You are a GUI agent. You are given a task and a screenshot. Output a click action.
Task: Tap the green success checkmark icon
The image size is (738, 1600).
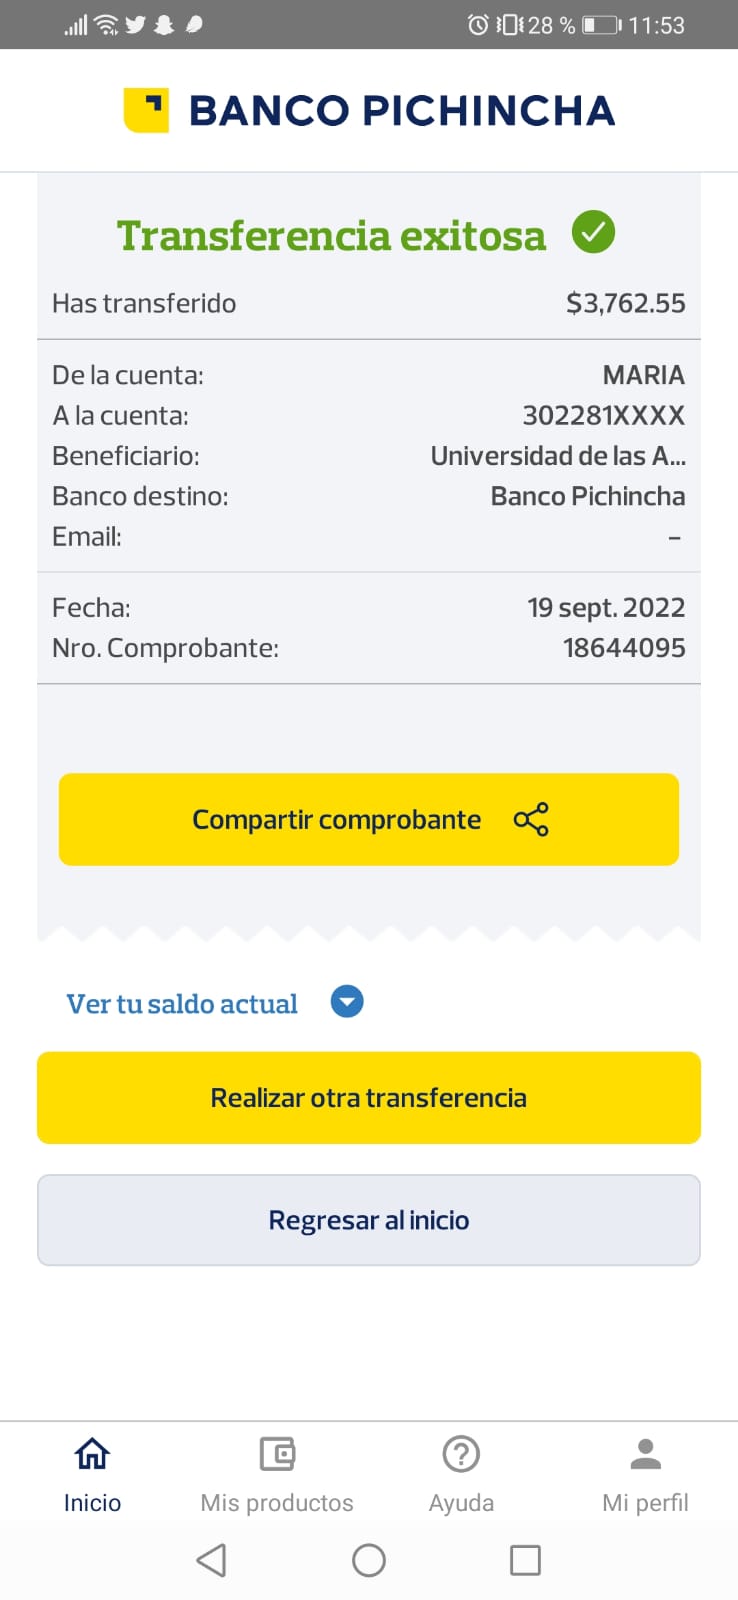[593, 232]
